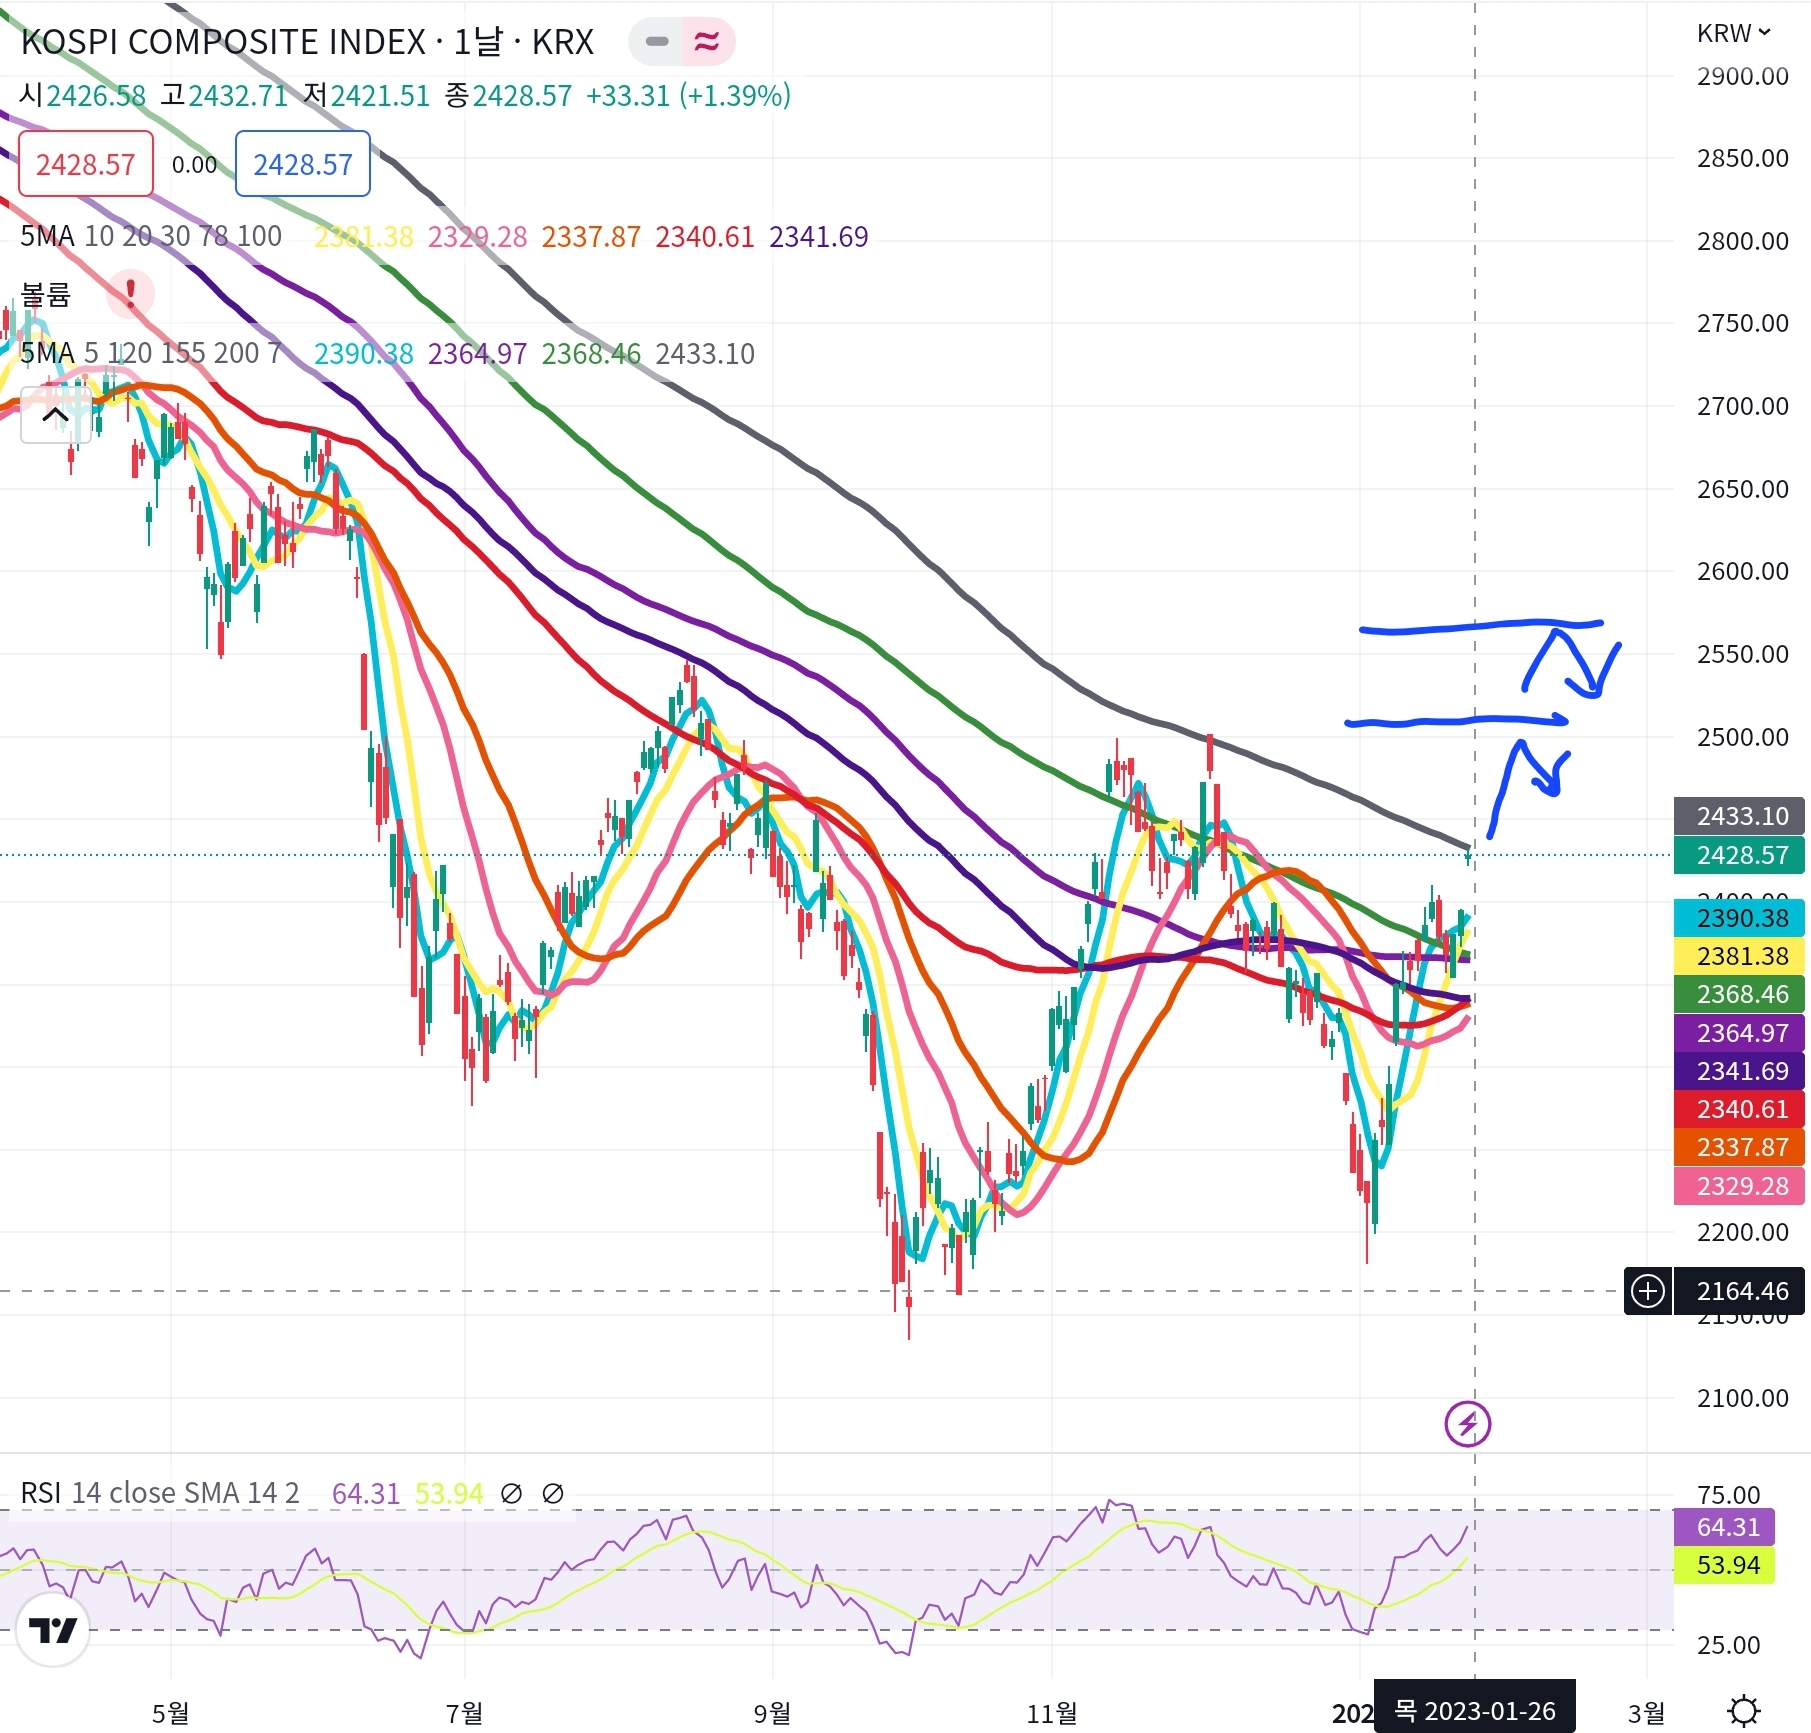
Task: Open chart settings gear icon
Action: [1744, 1711]
